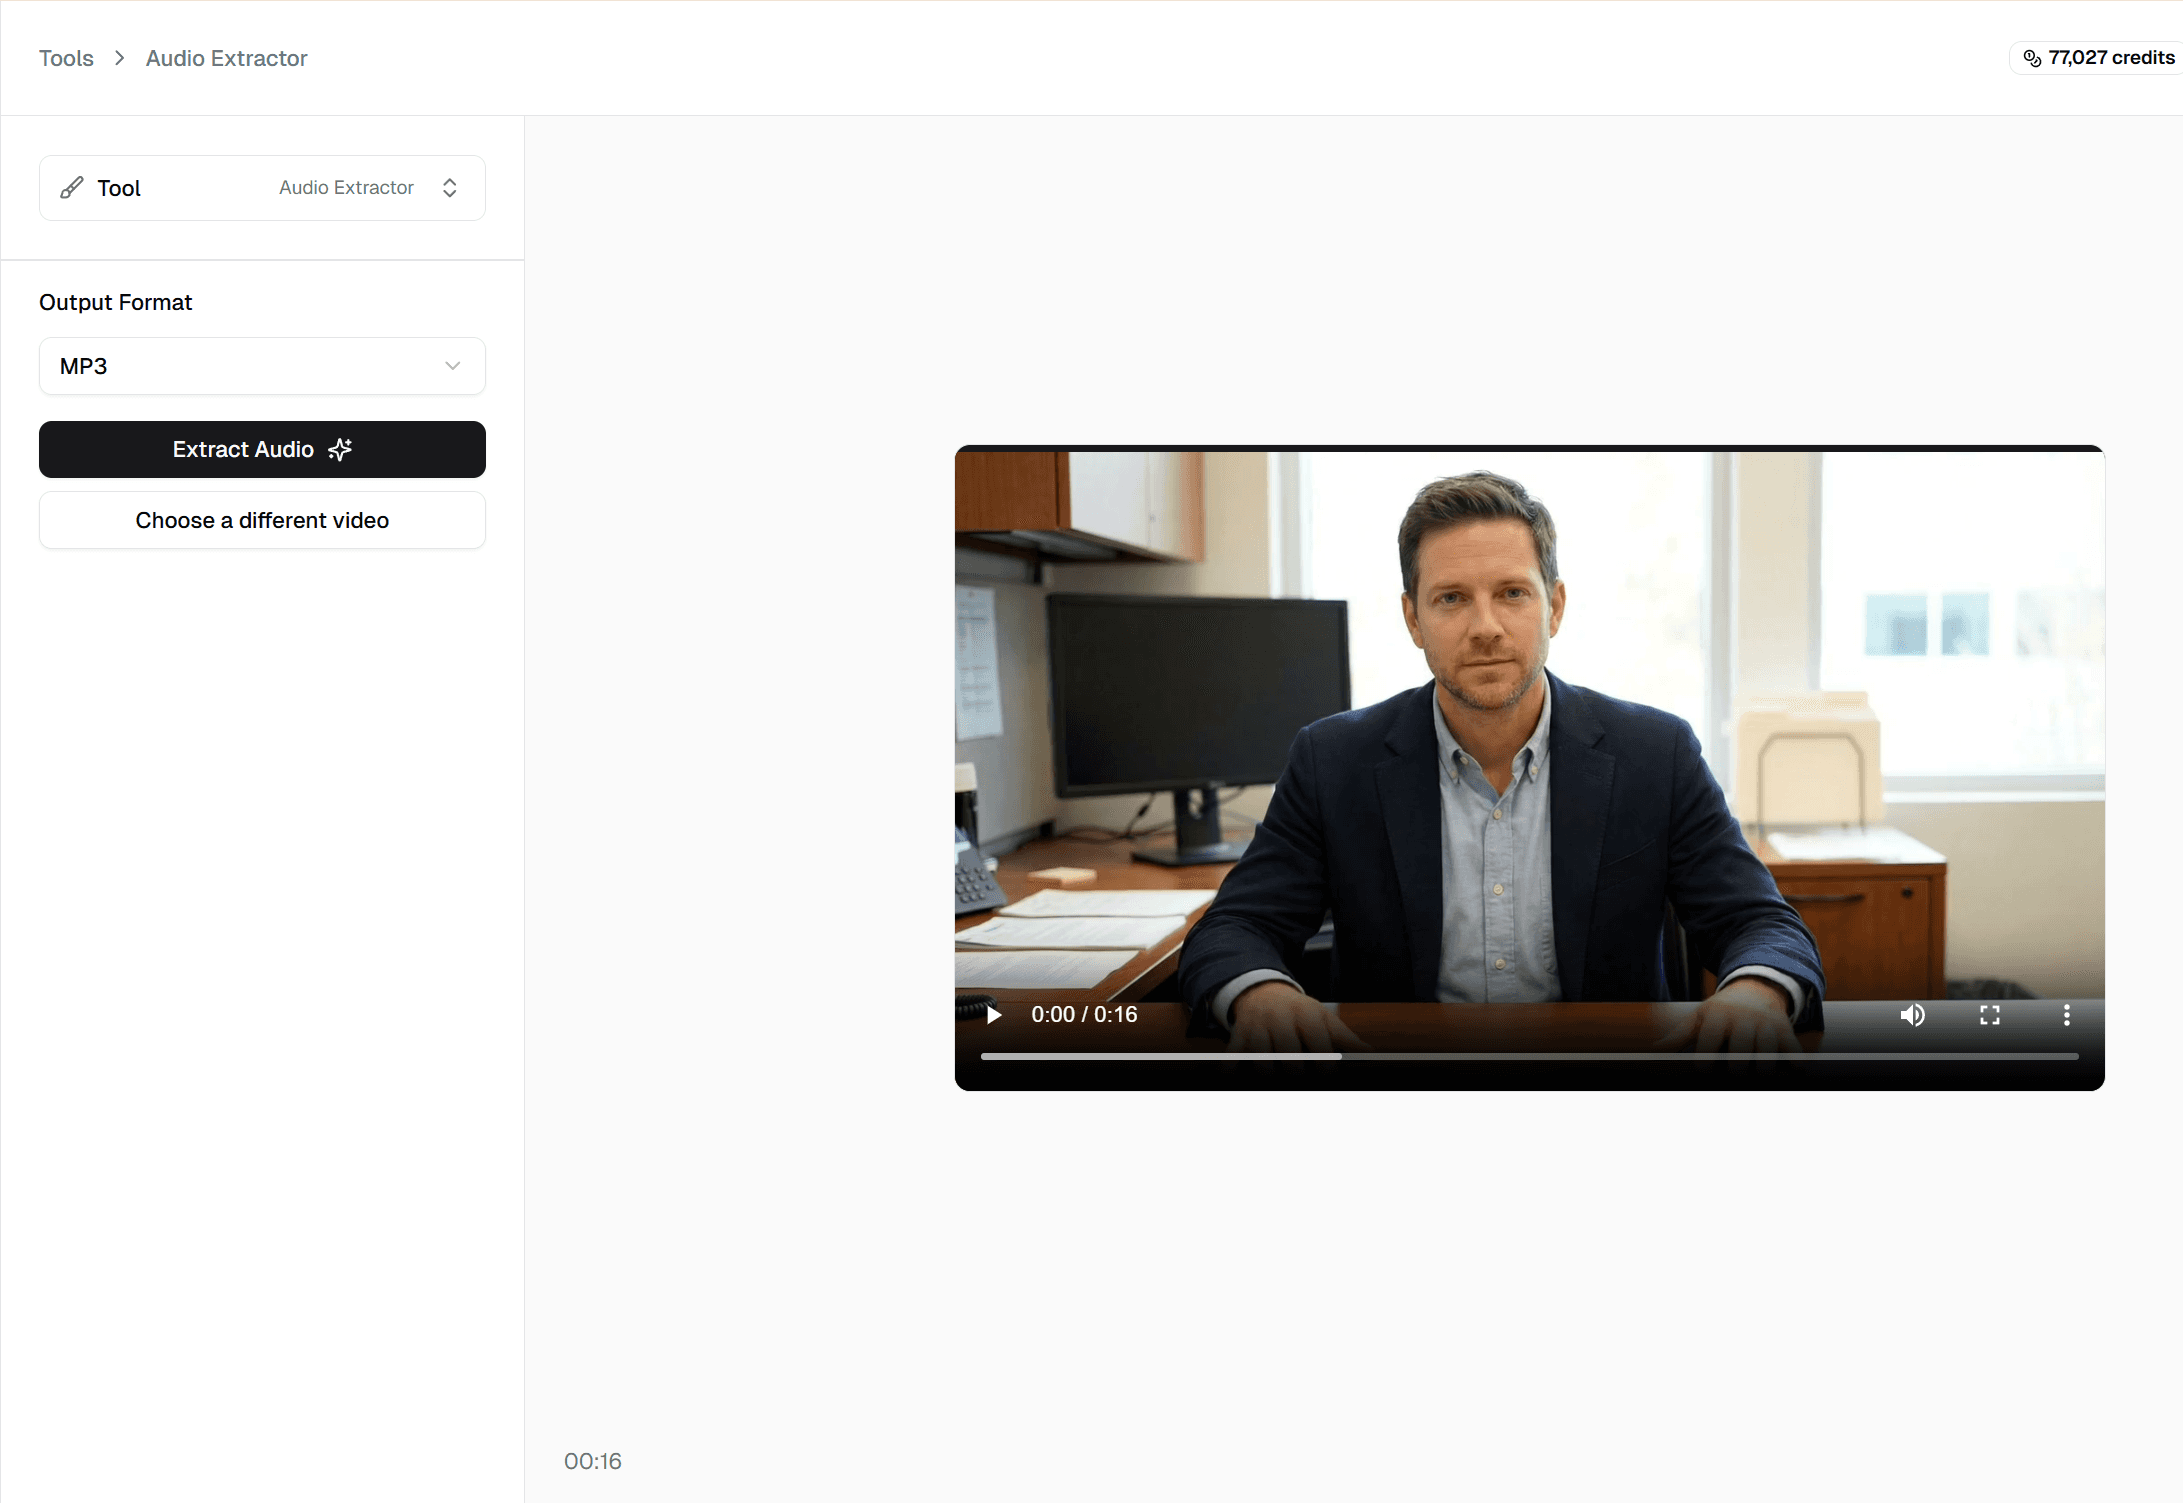Play the video preview

click(x=994, y=1015)
